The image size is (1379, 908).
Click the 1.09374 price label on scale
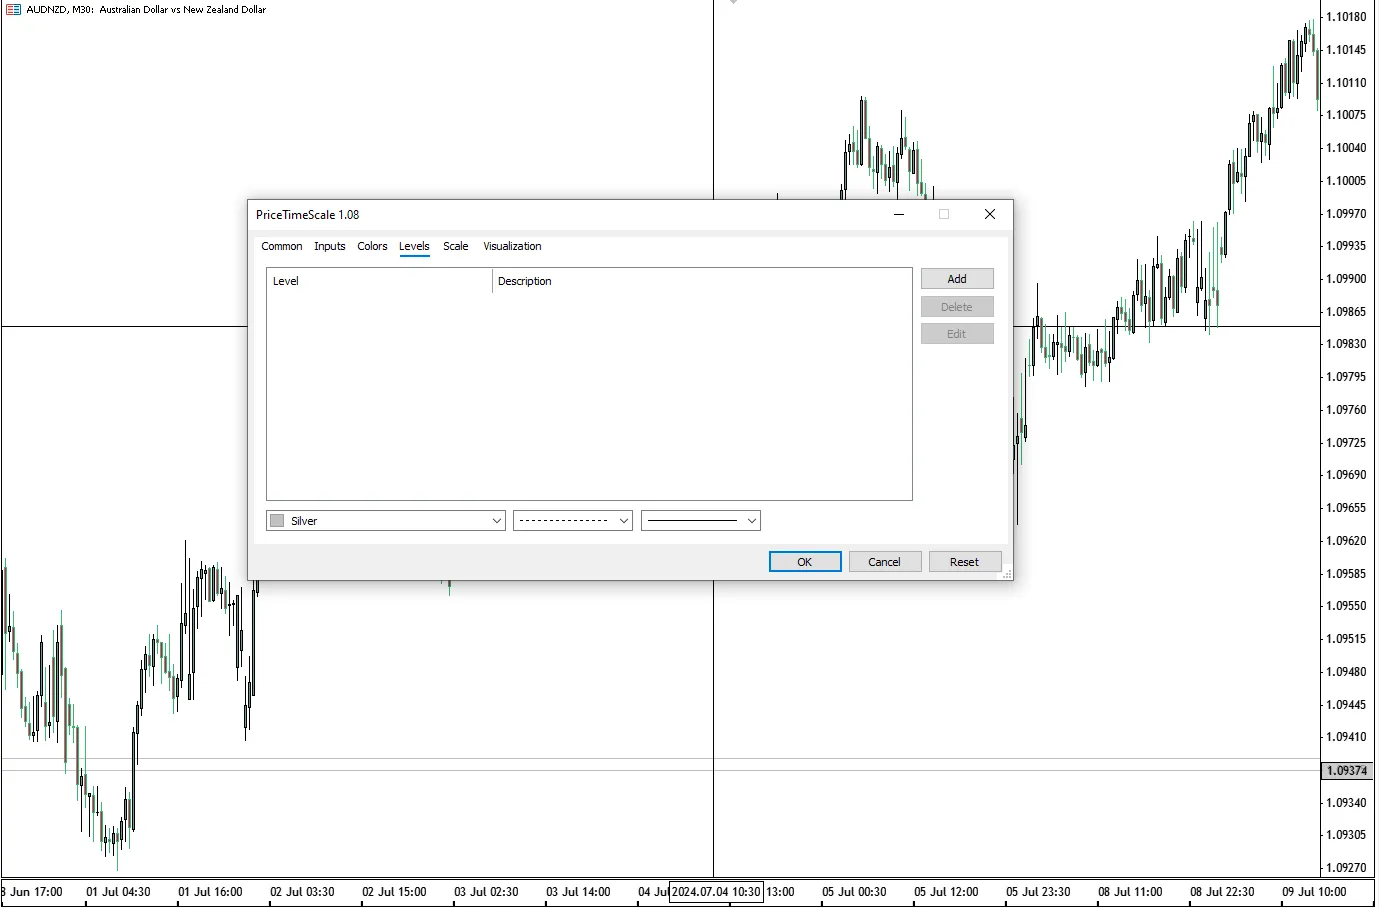1347,771
